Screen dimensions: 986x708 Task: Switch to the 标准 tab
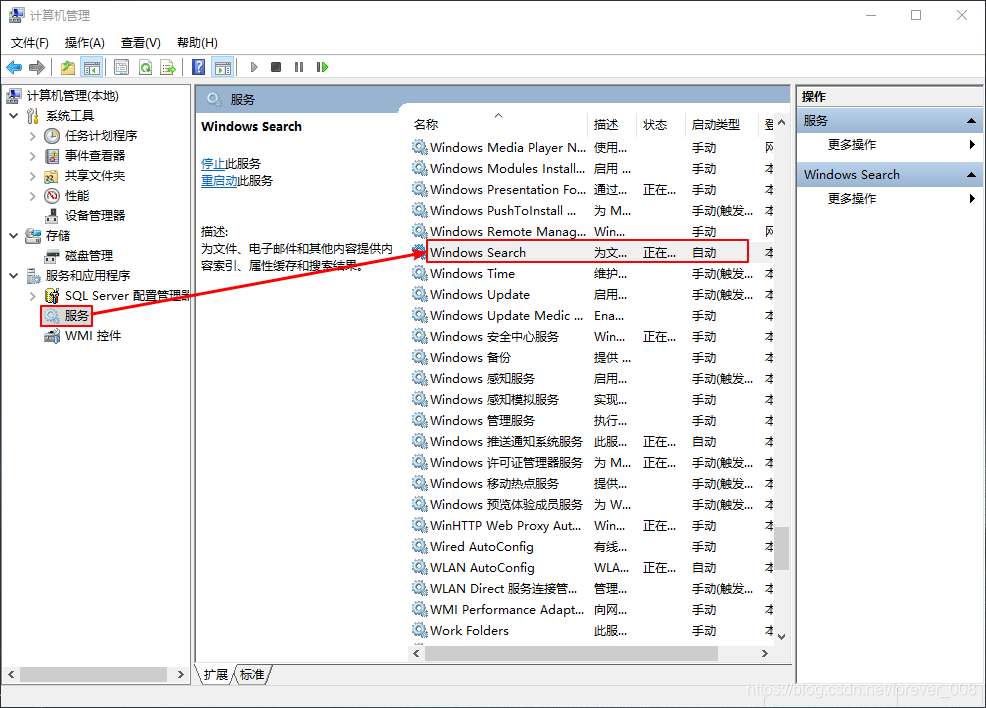click(x=252, y=675)
